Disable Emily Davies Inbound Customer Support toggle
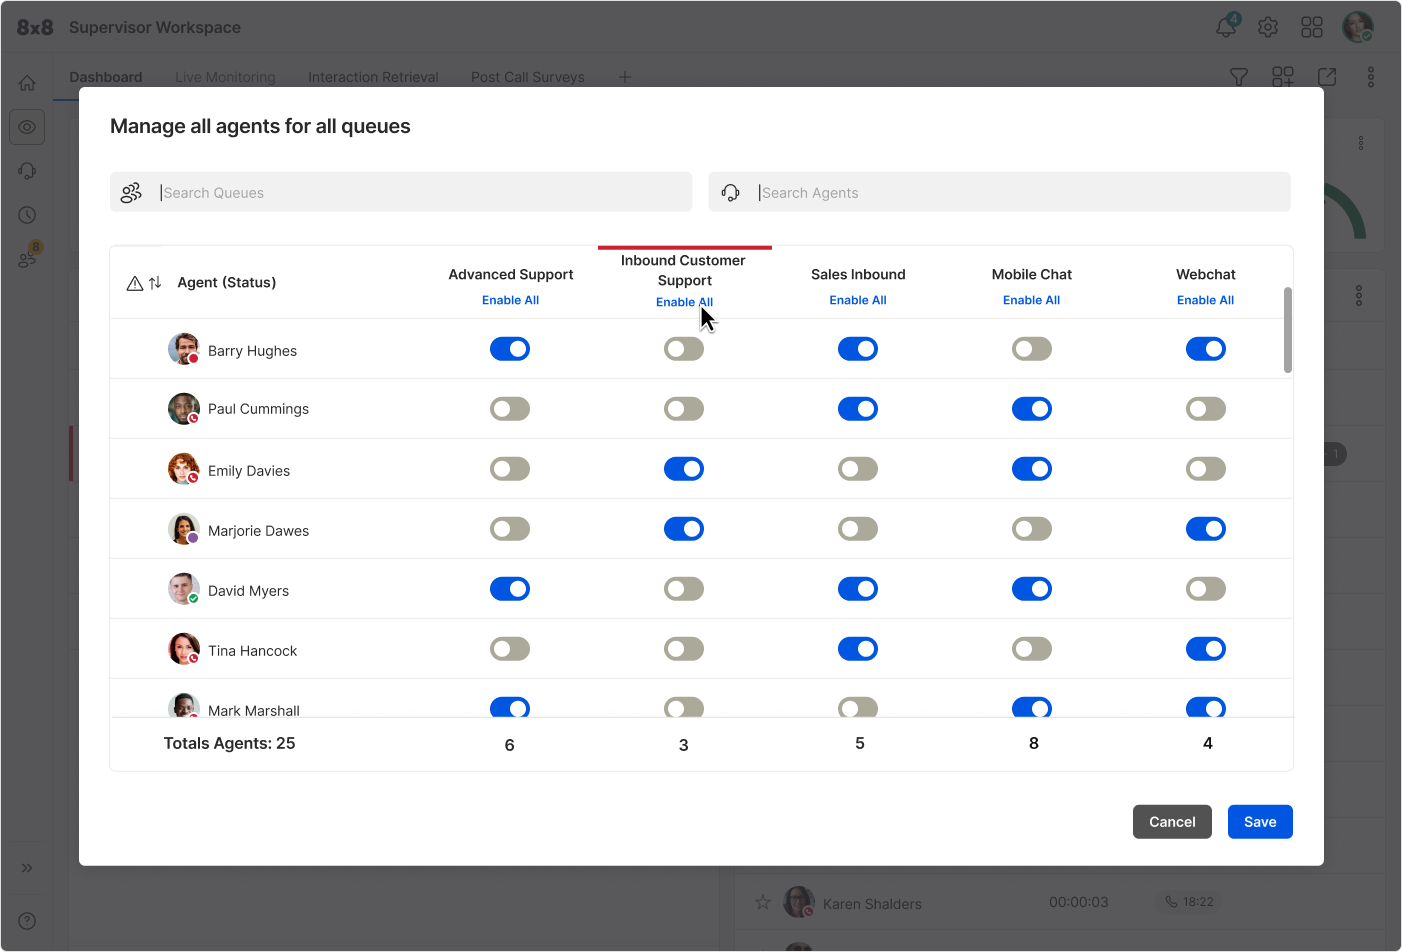This screenshot has width=1402, height=952. [x=684, y=469]
